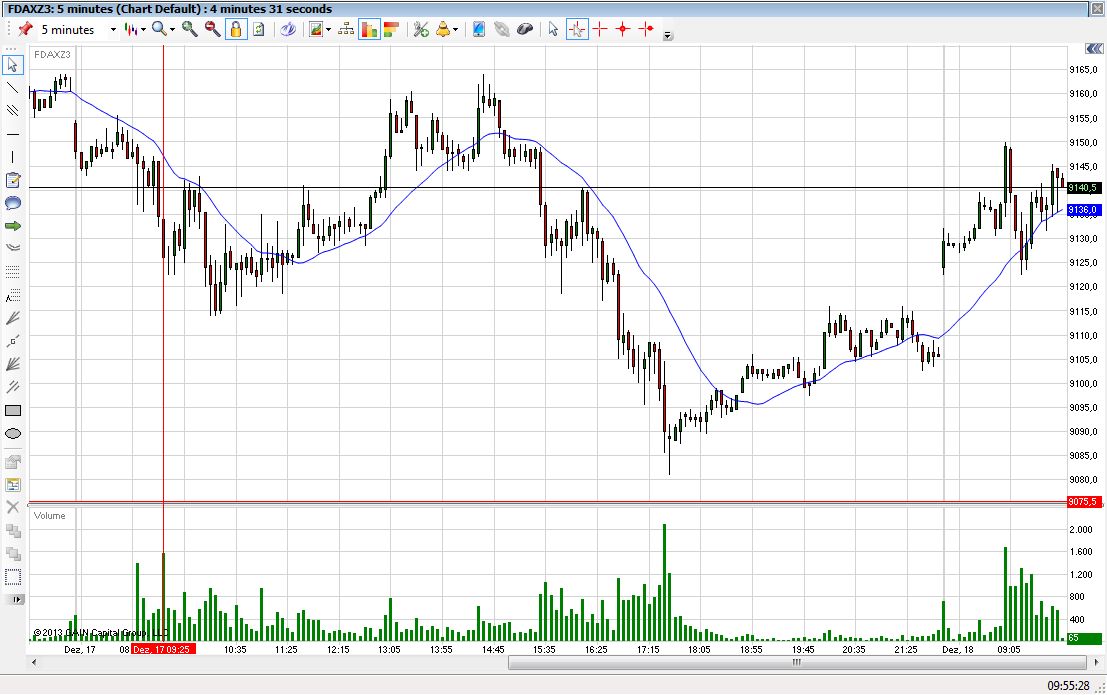Click the black 9140,5 price label

point(1084,188)
